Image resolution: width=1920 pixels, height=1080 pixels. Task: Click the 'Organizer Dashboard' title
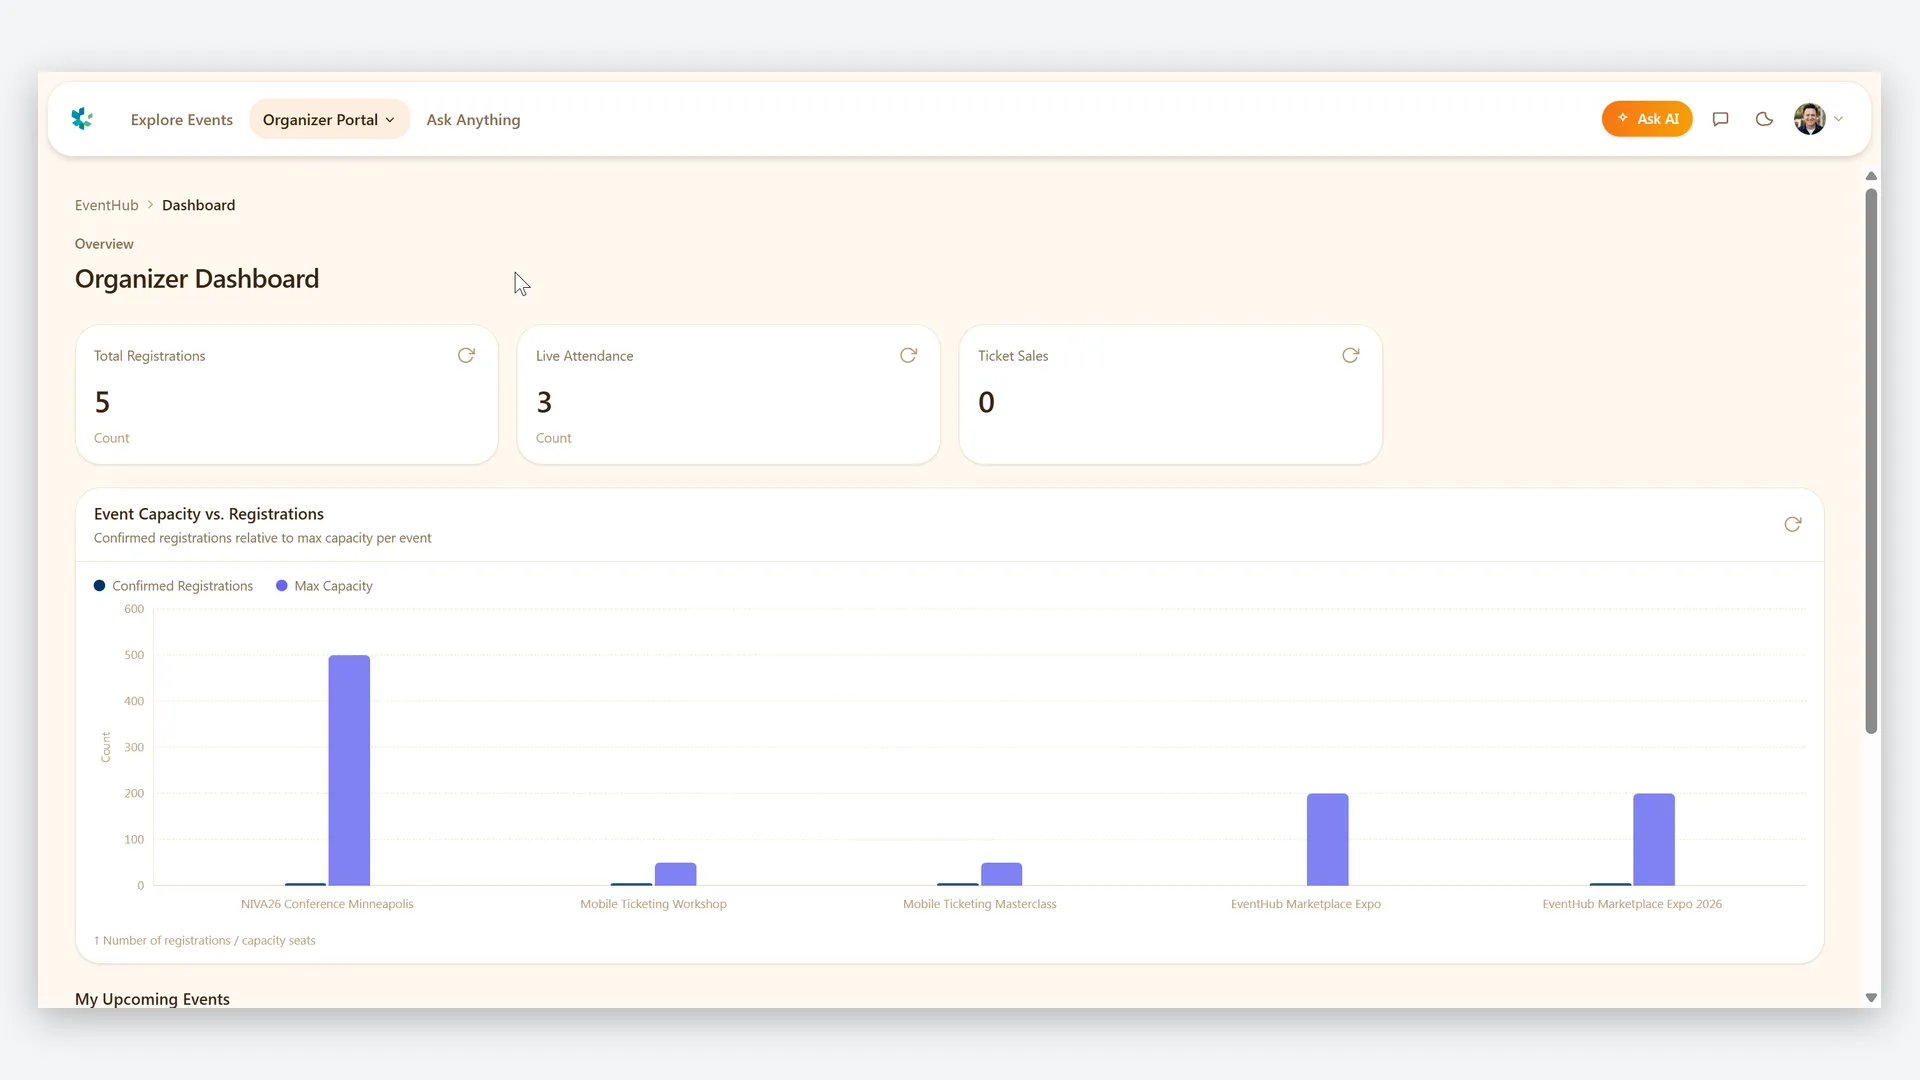[x=197, y=279]
